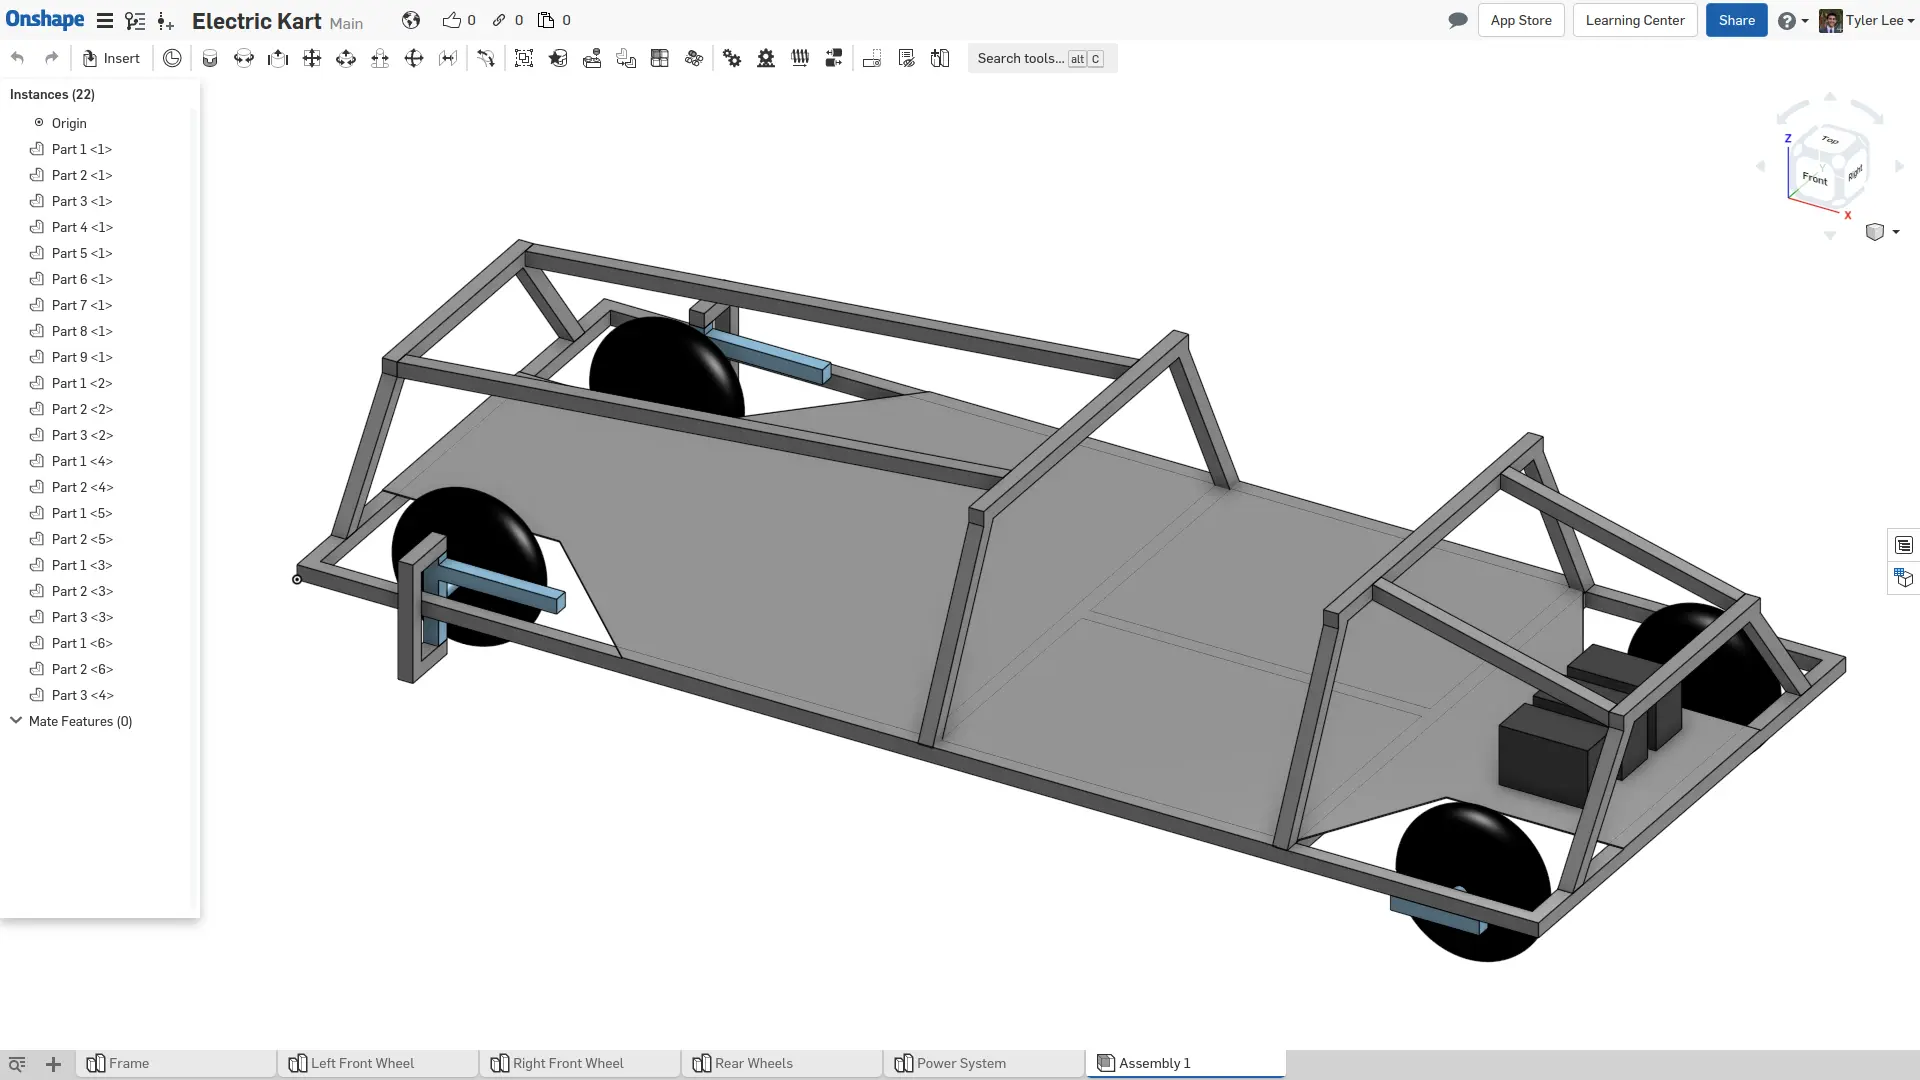Screen dimensions: 1920x1080
Task: Open the hamburger document menu
Action: pyautogui.click(x=104, y=20)
